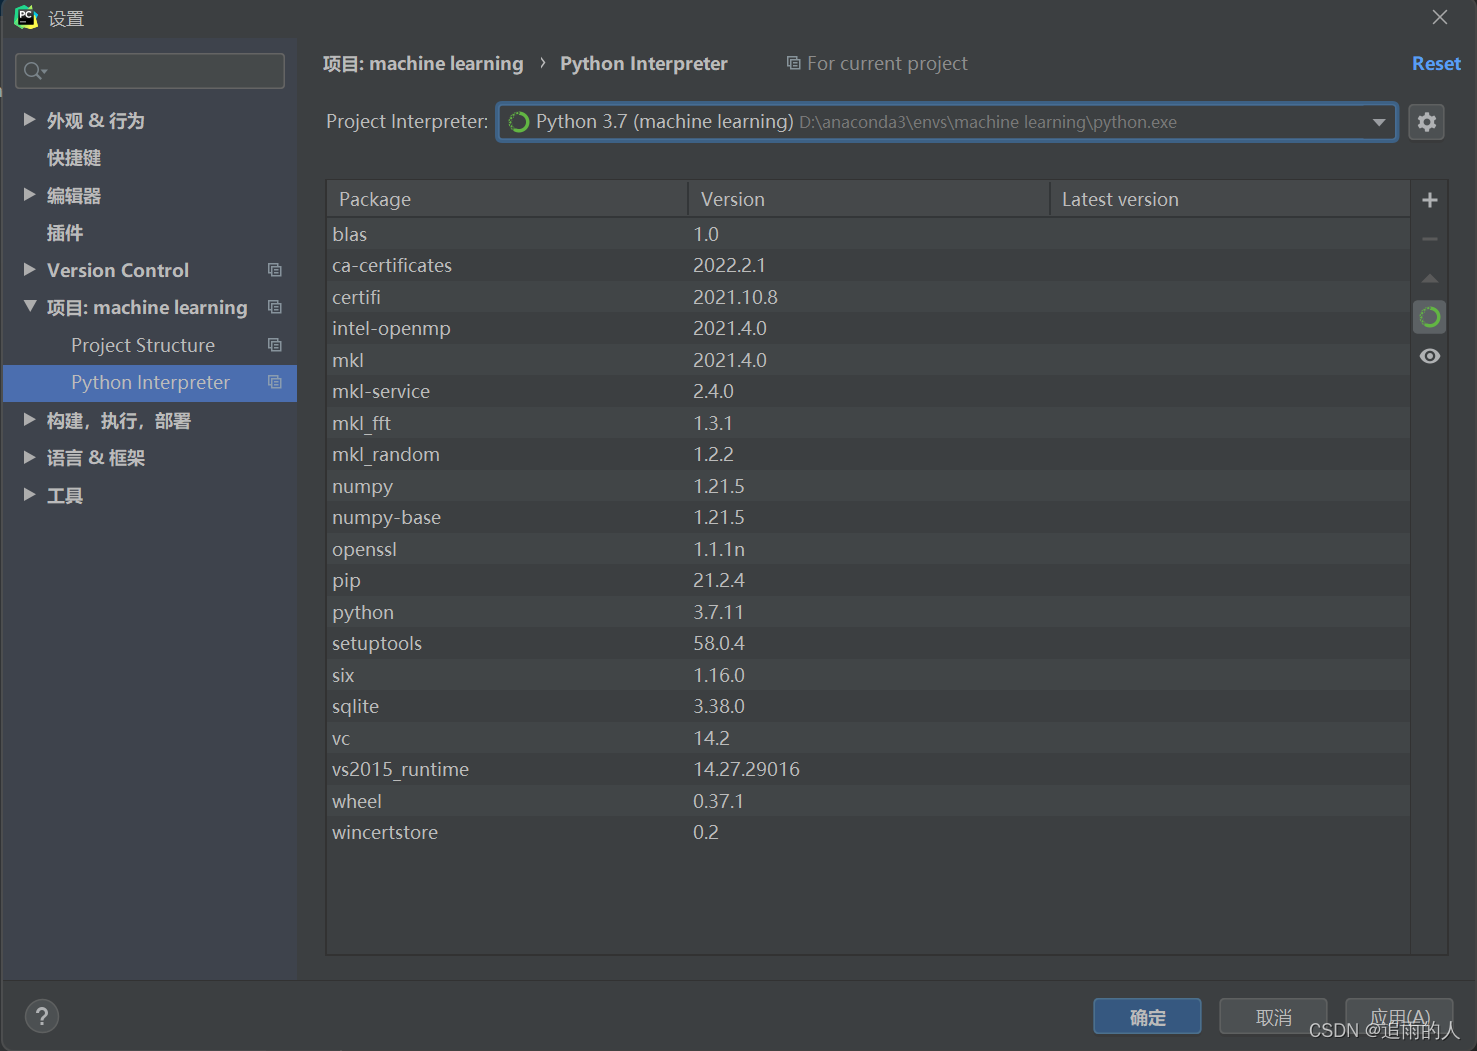The width and height of the screenshot is (1477, 1051).
Task: Select the wincertstore package row
Action: (868, 832)
